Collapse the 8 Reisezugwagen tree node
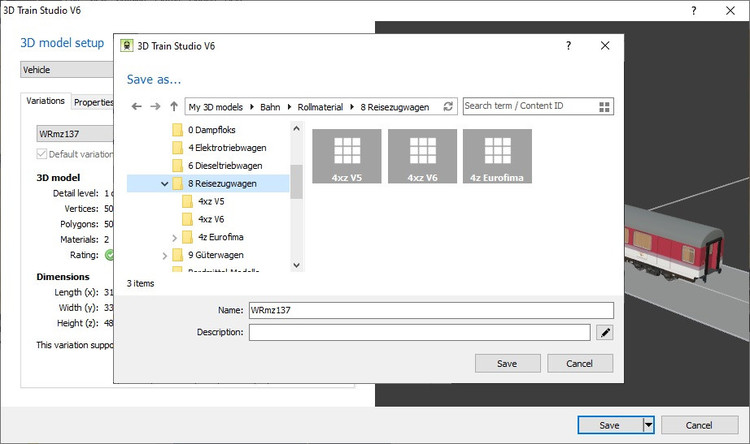 [x=164, y=184]
